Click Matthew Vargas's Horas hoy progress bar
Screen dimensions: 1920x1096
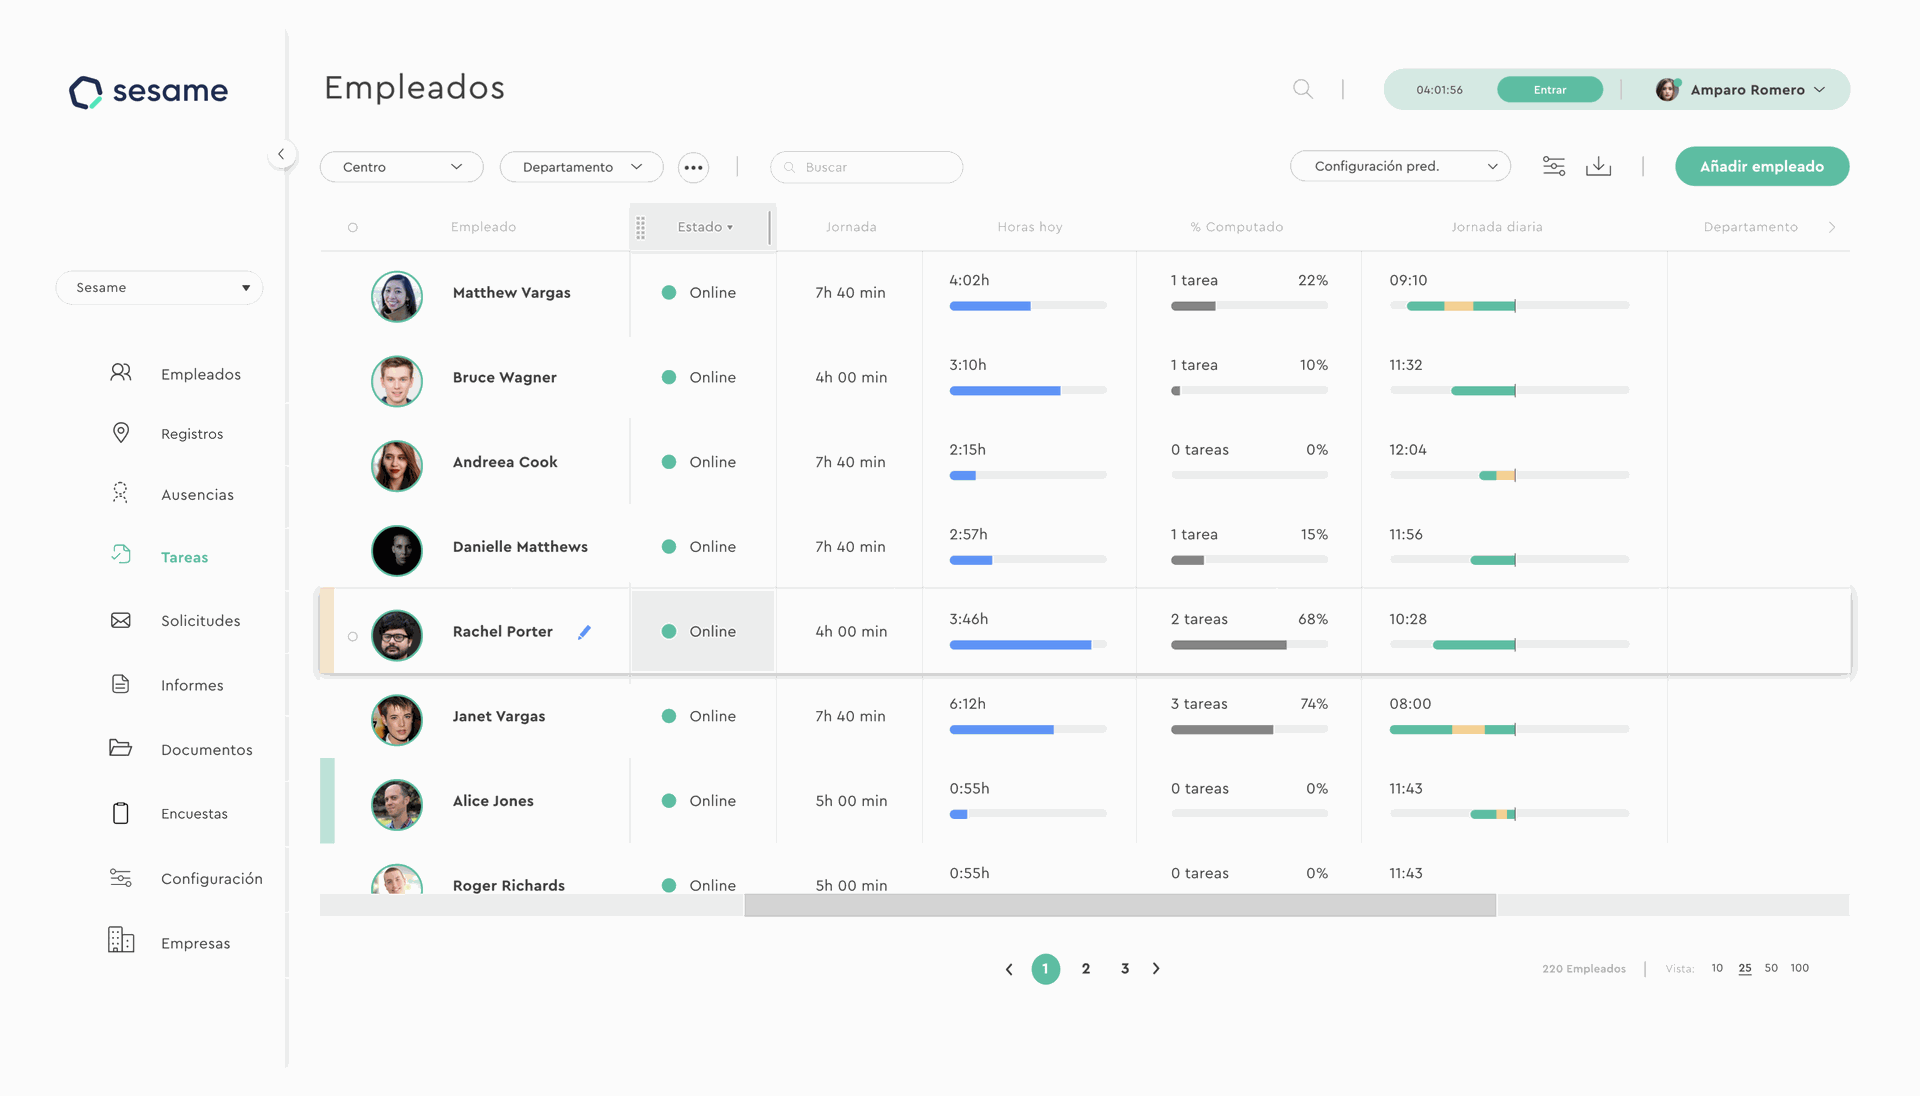1028,306
